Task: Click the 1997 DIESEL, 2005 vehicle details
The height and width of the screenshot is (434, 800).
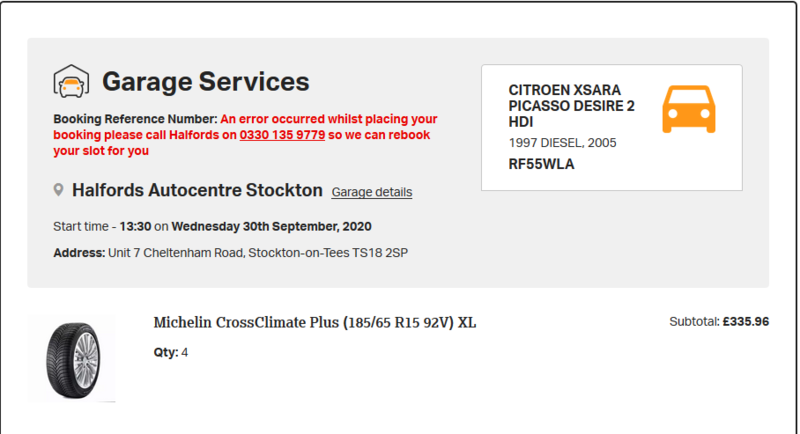Action: pos(563,143)
